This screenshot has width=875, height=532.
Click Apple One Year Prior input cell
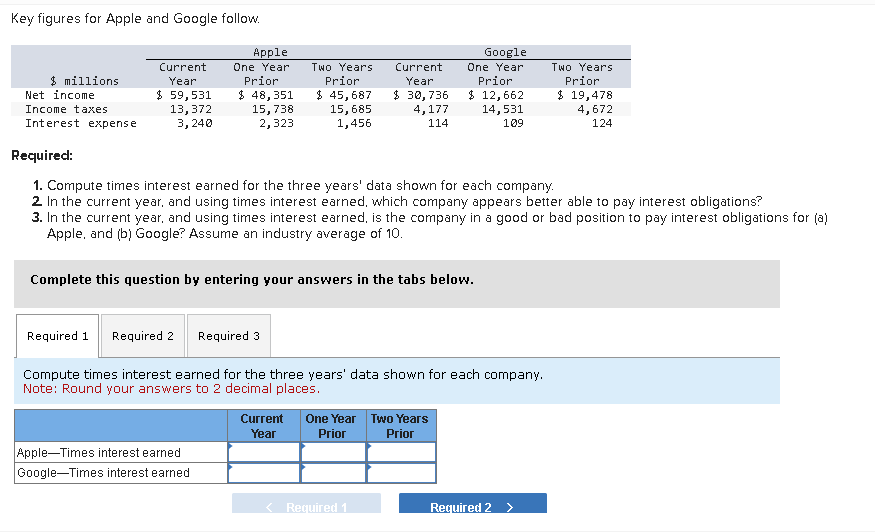(333, 452)
